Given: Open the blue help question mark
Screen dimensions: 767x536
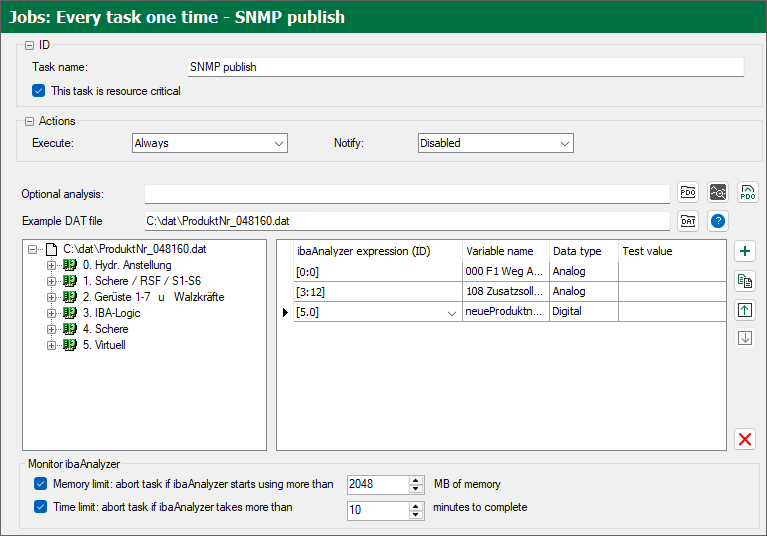Looking at the screenshot, I should coord(718,221).
